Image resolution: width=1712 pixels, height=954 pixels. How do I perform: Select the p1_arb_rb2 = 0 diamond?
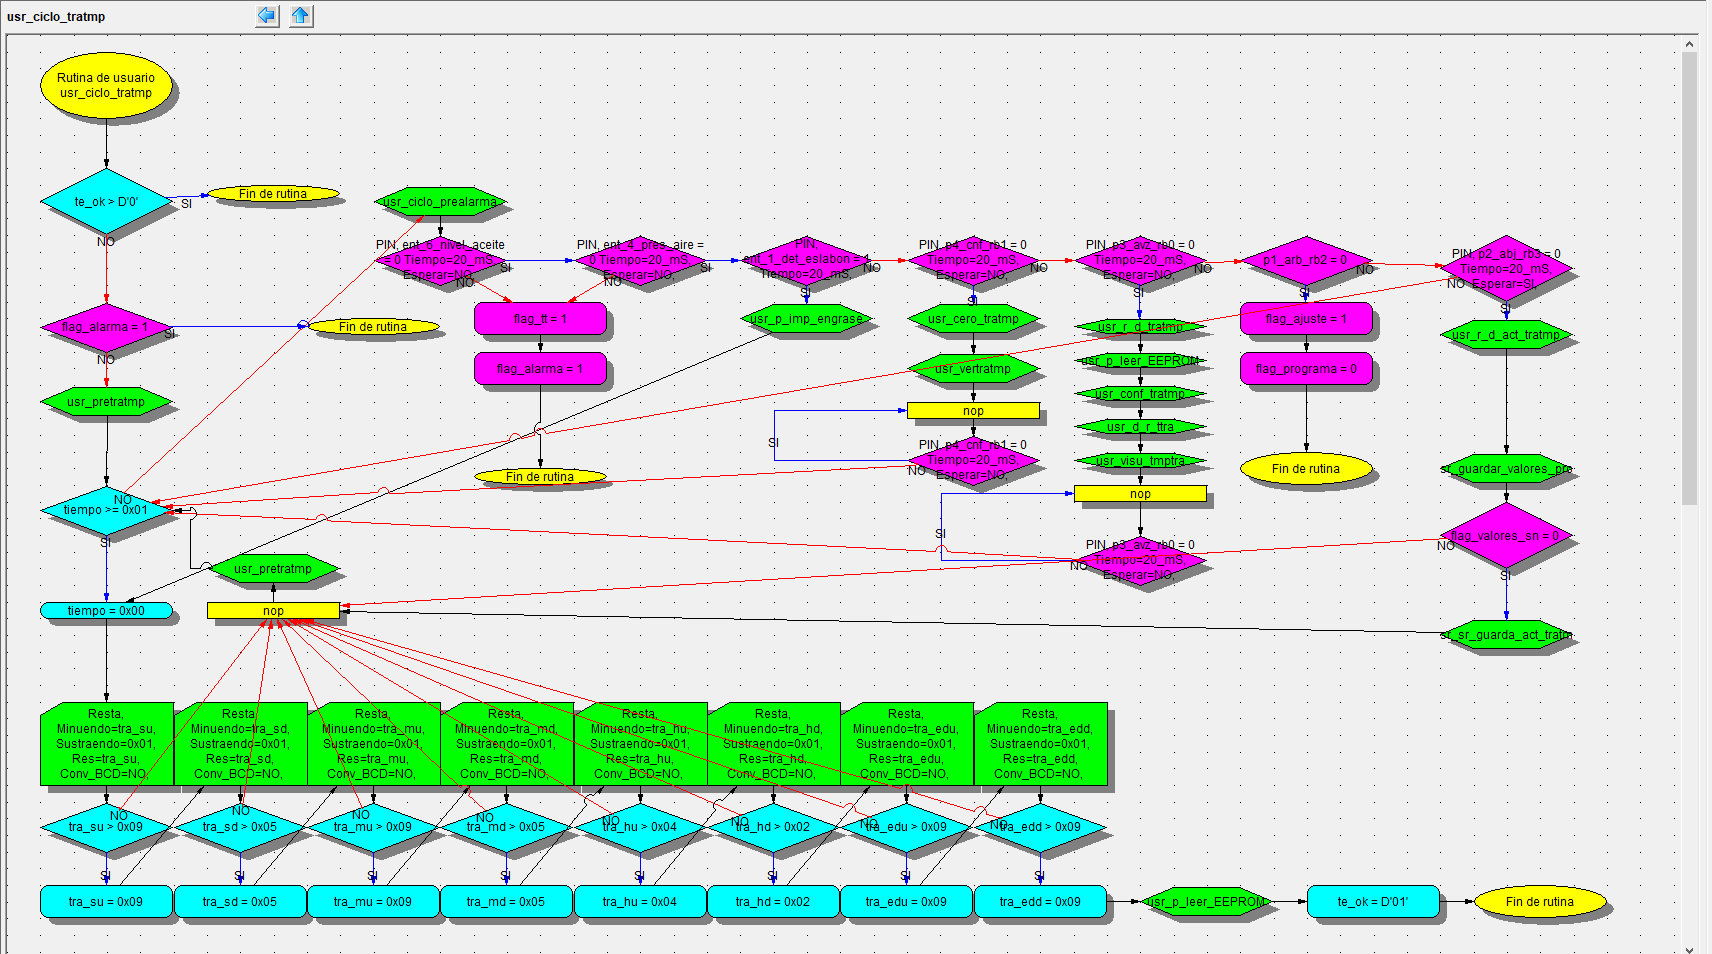point(1306,260)
